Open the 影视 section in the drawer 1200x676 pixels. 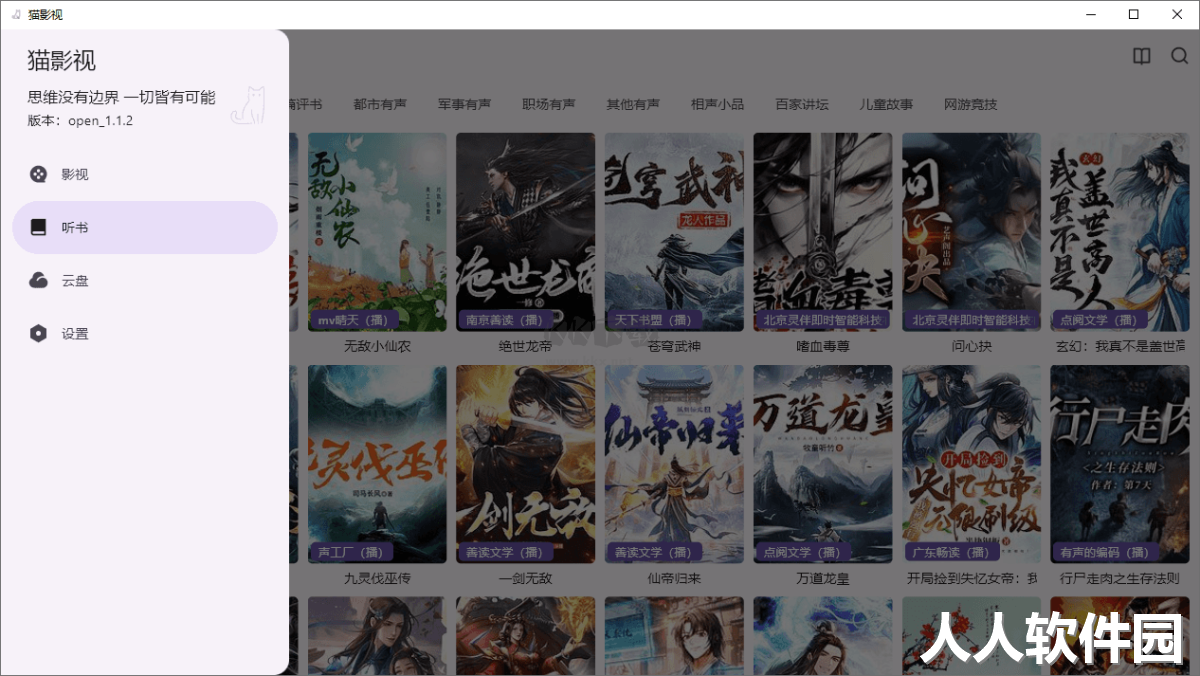145,174
